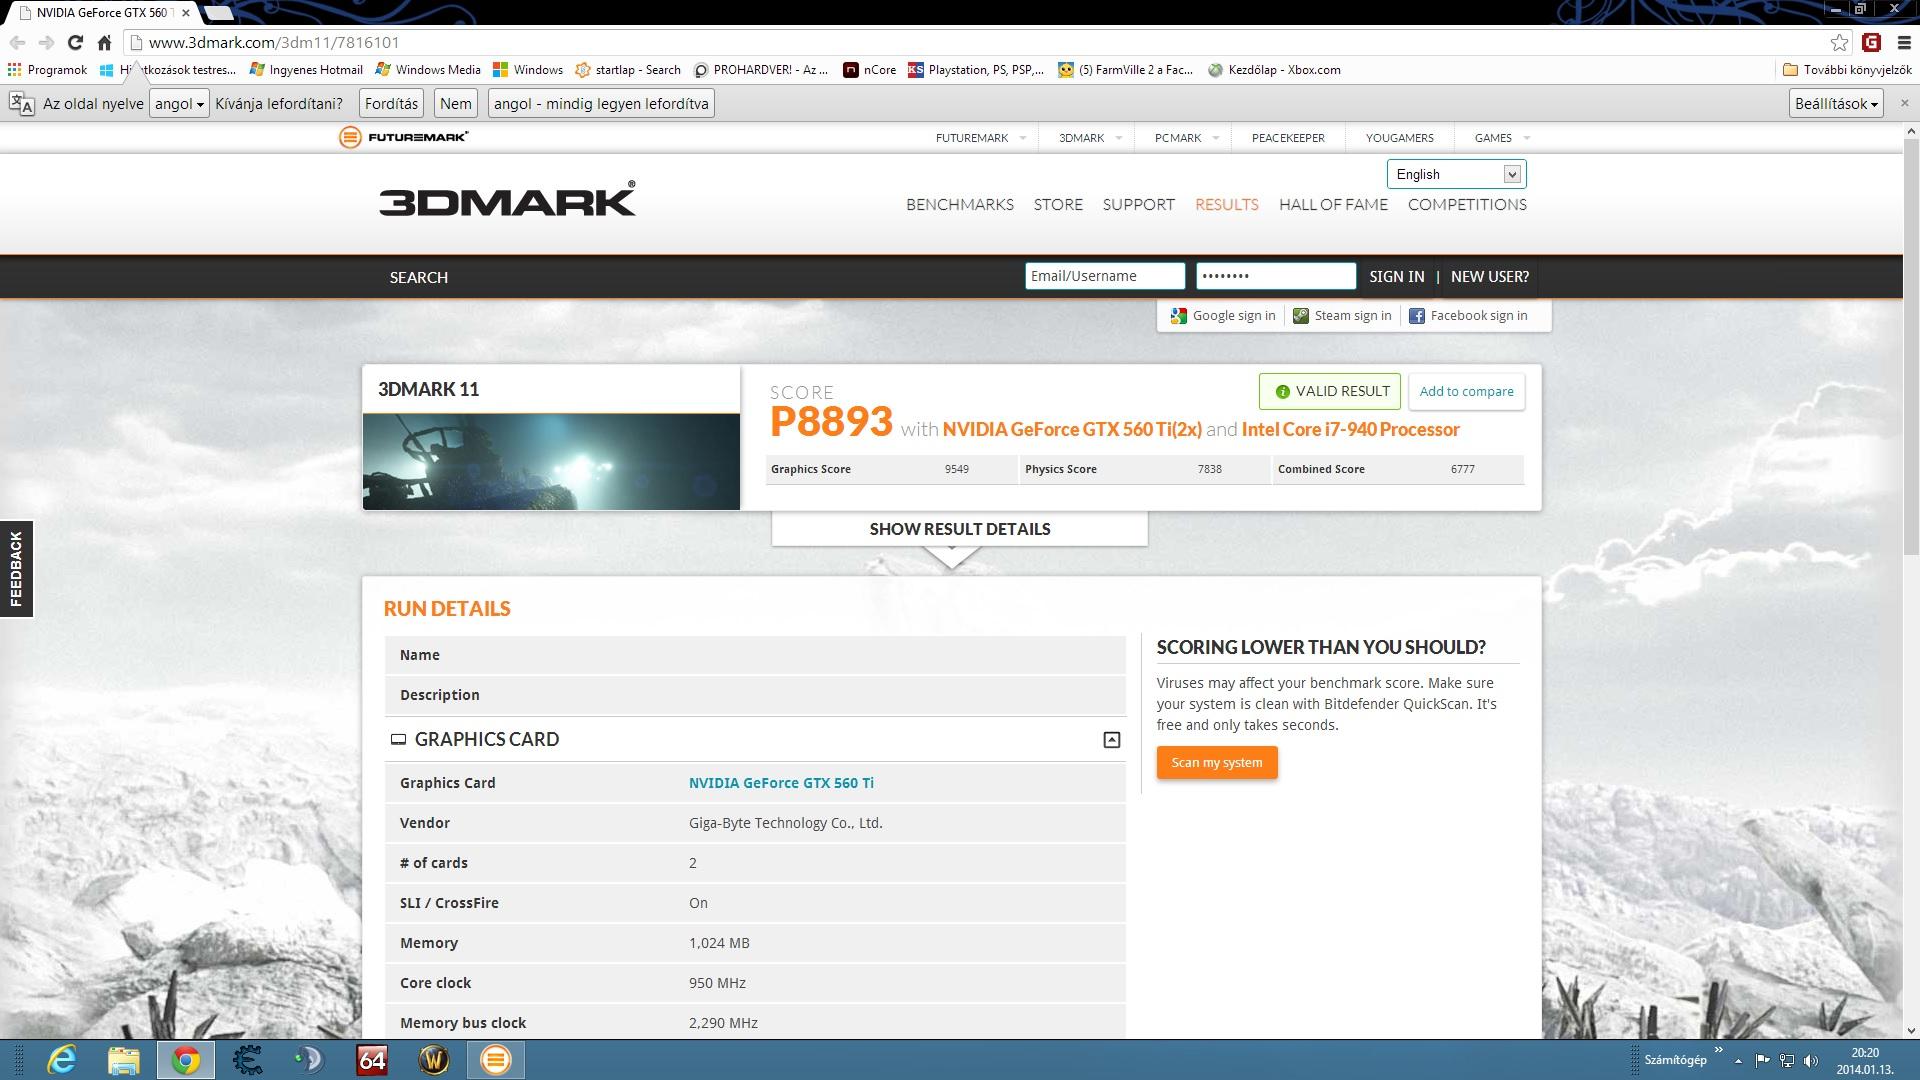Click the Google sign in icon

point(1179,316)
